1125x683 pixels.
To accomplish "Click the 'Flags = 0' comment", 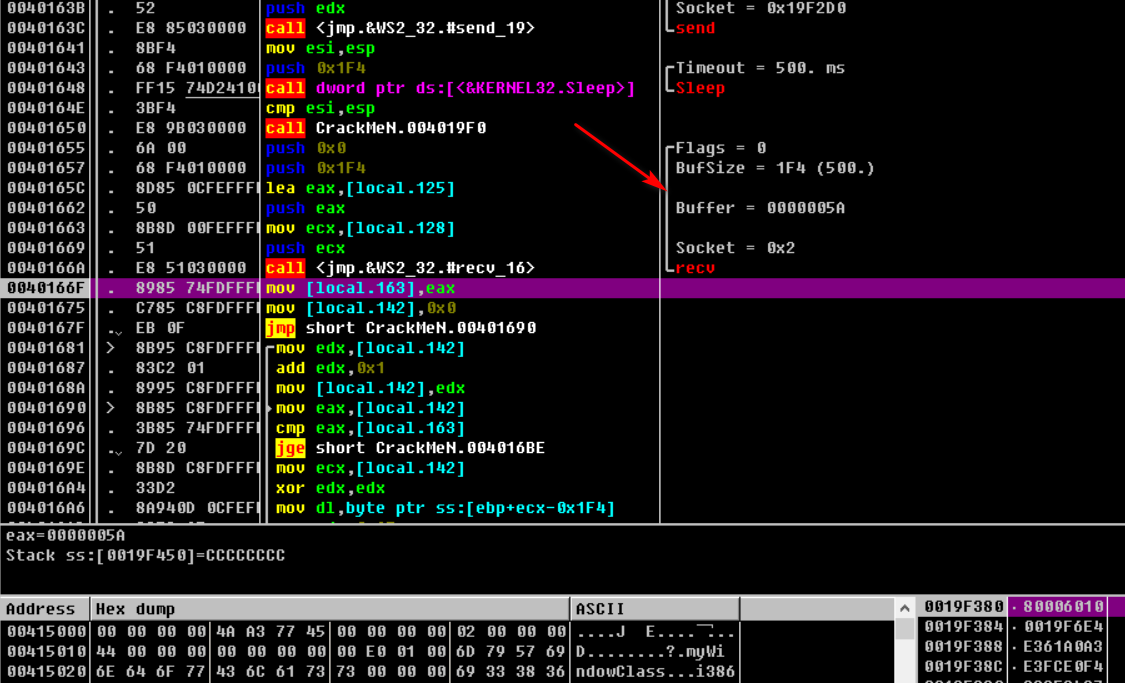I will (x=721, y=148).
